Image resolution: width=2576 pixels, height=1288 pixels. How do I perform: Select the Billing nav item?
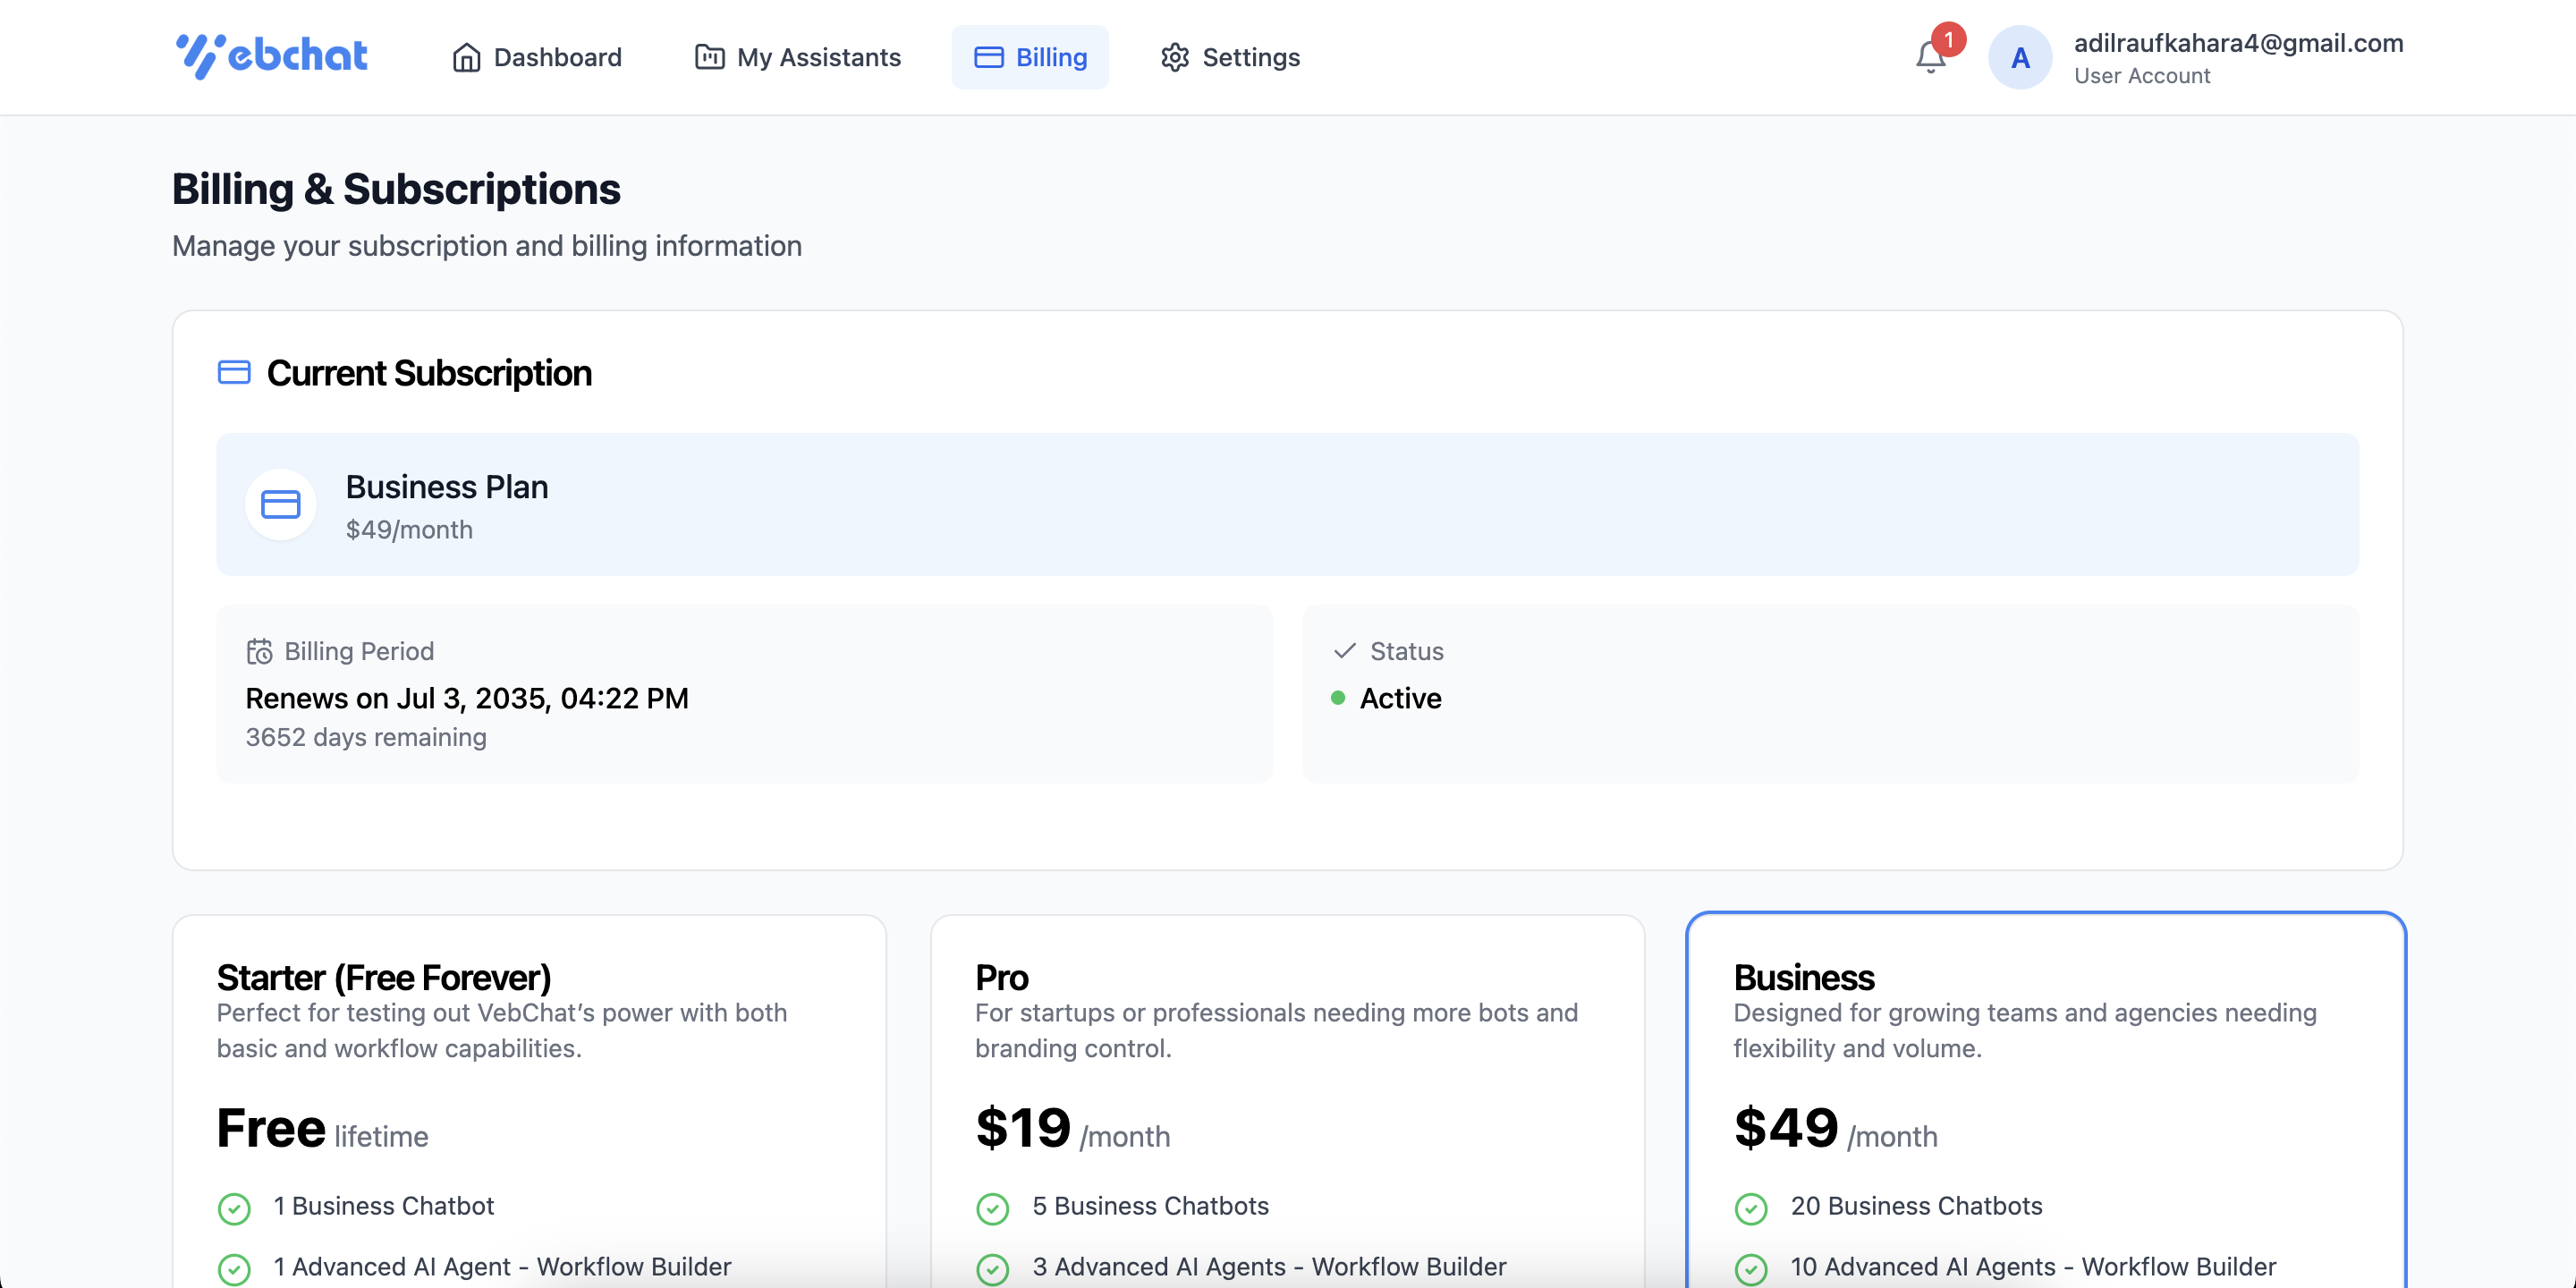[1030, 58]
